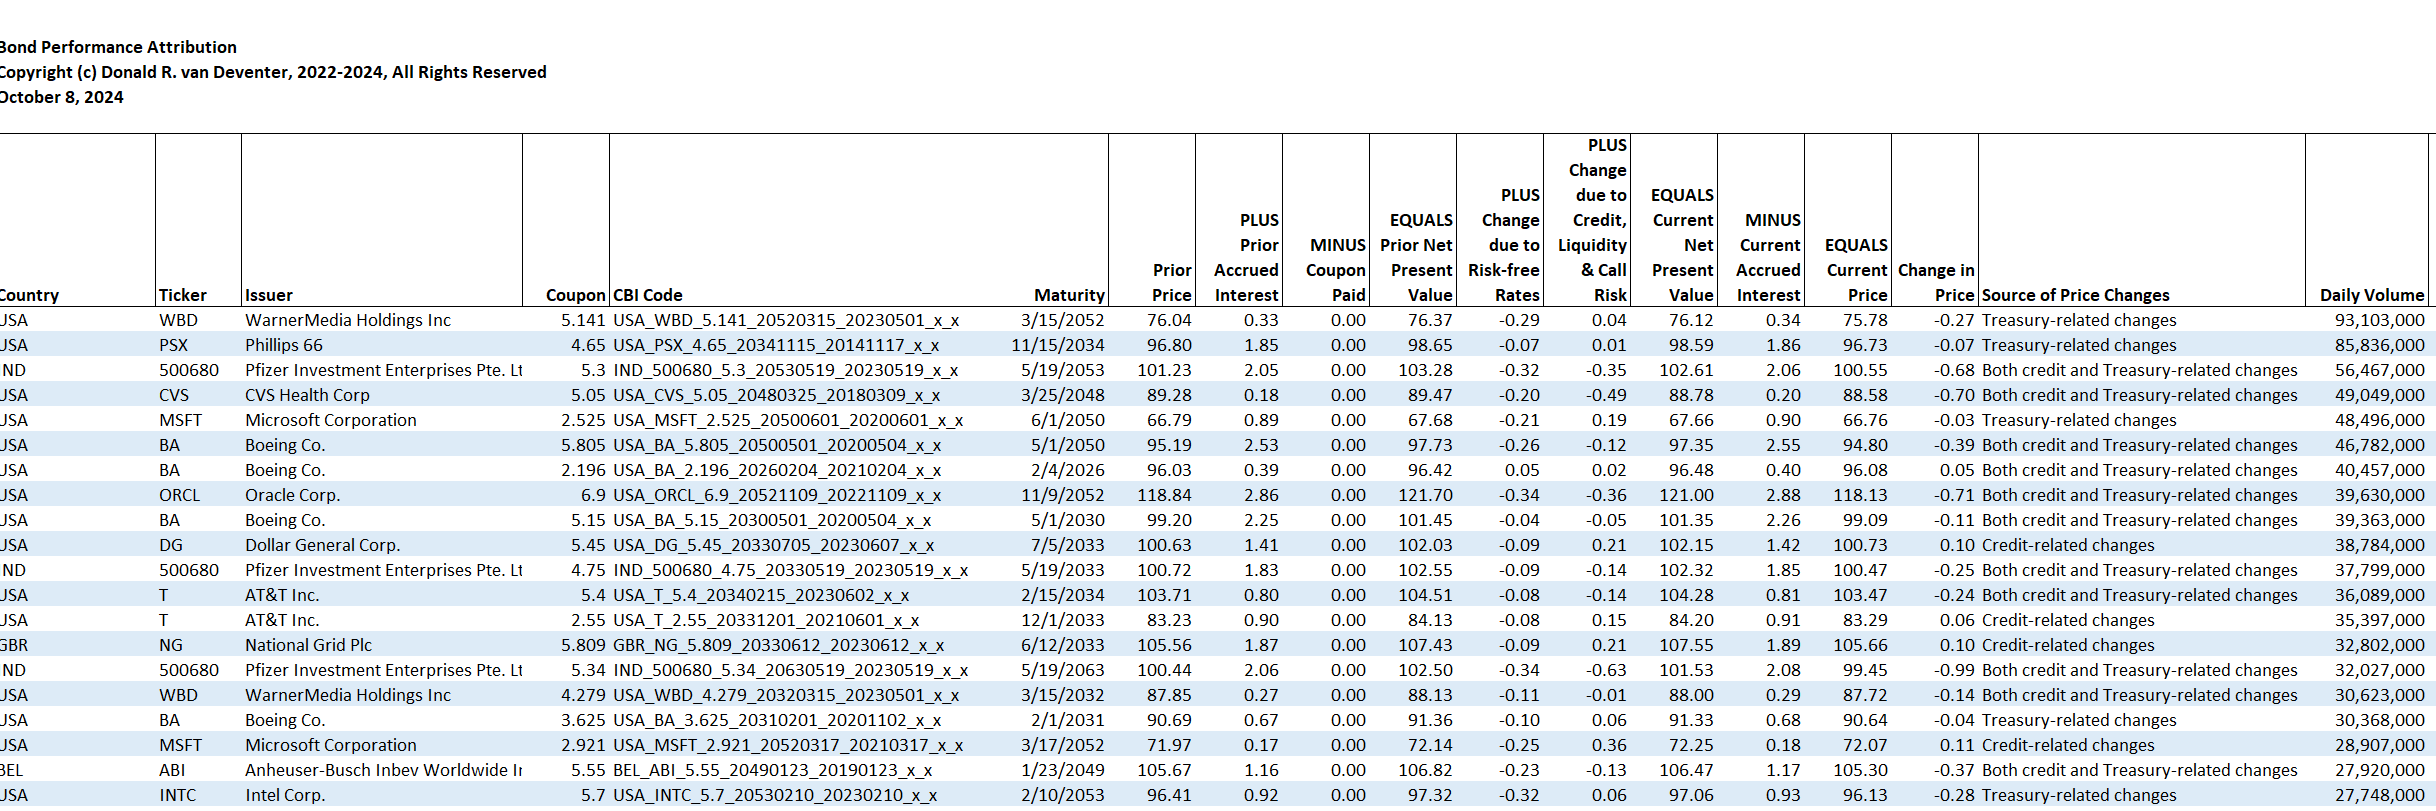The image size is (2436, 811).
Task: Select the prior price value 118.84
Action: (1164, 495)
